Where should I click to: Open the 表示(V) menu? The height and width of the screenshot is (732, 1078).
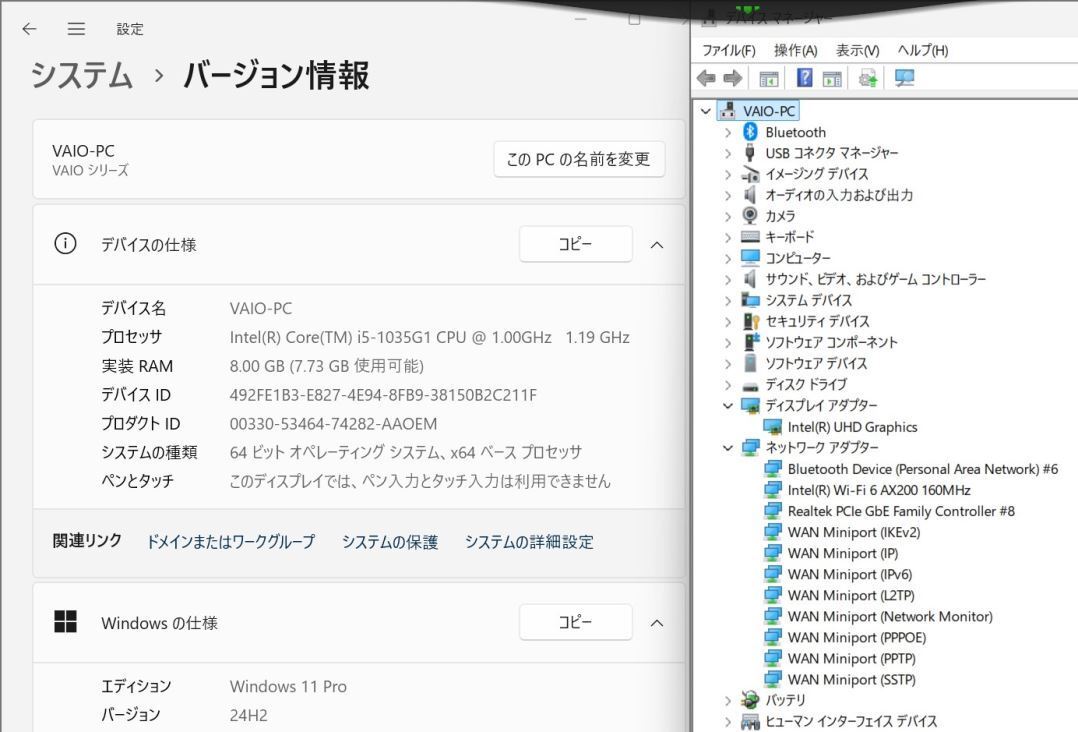click(857, 50)
